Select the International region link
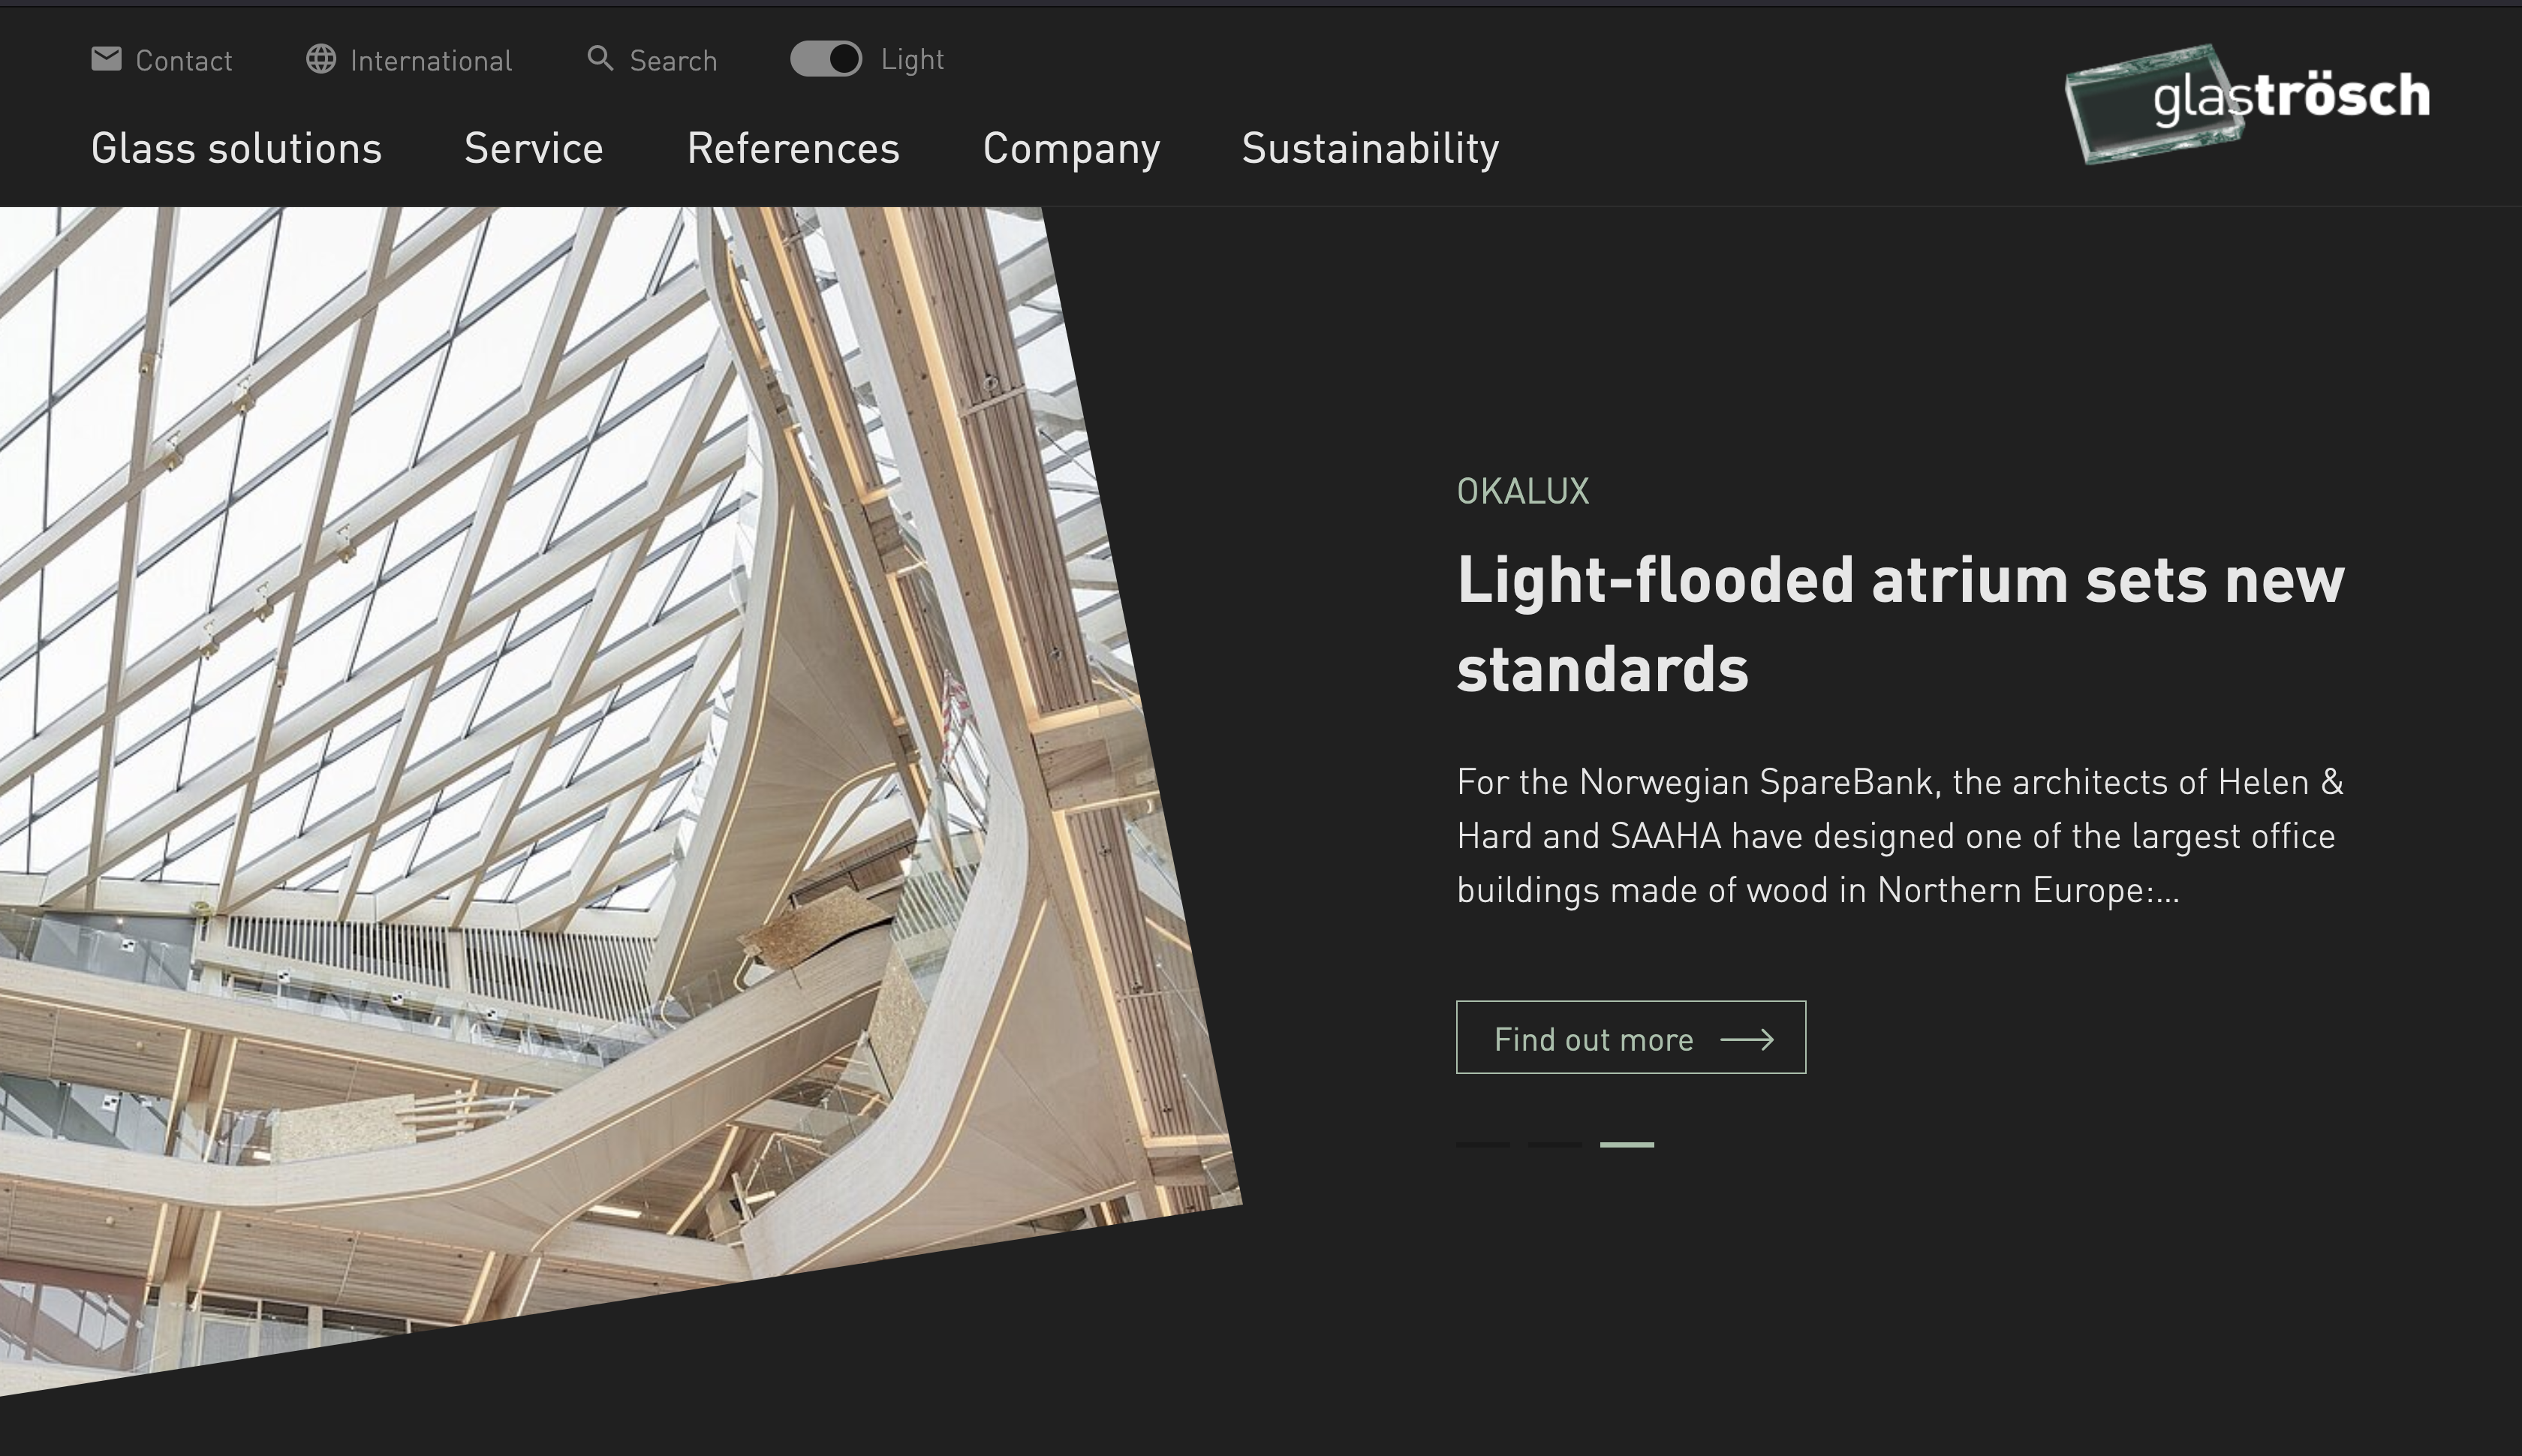 coord(431,61)
